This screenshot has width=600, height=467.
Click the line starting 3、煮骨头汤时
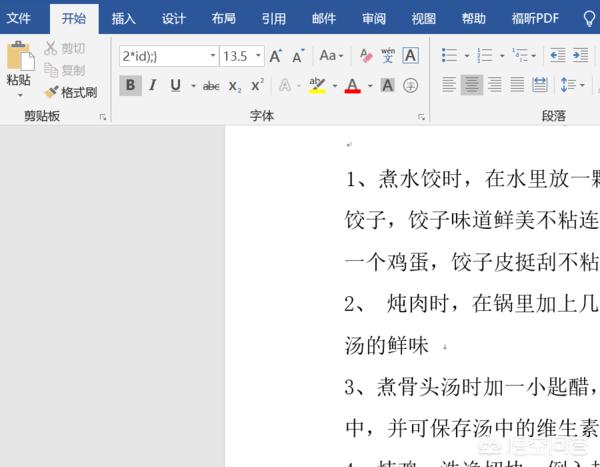pos(472,387)
